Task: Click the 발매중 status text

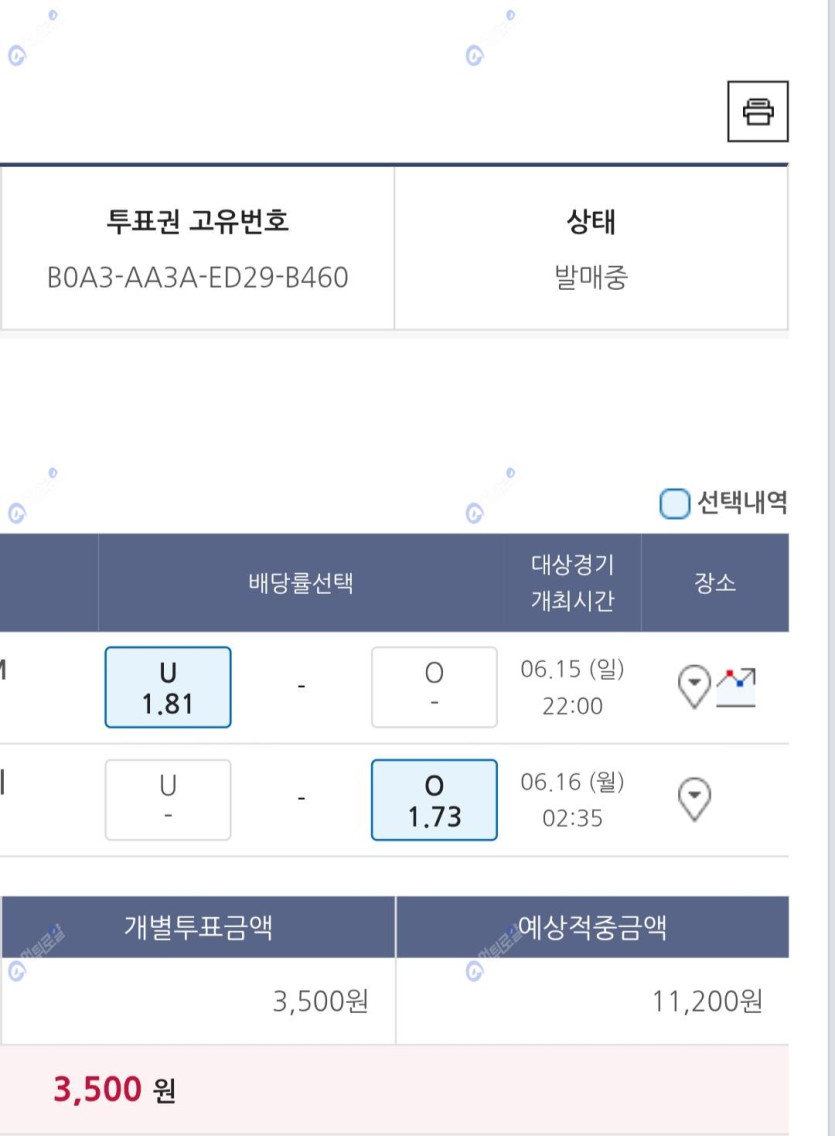Action: [591, 277]
